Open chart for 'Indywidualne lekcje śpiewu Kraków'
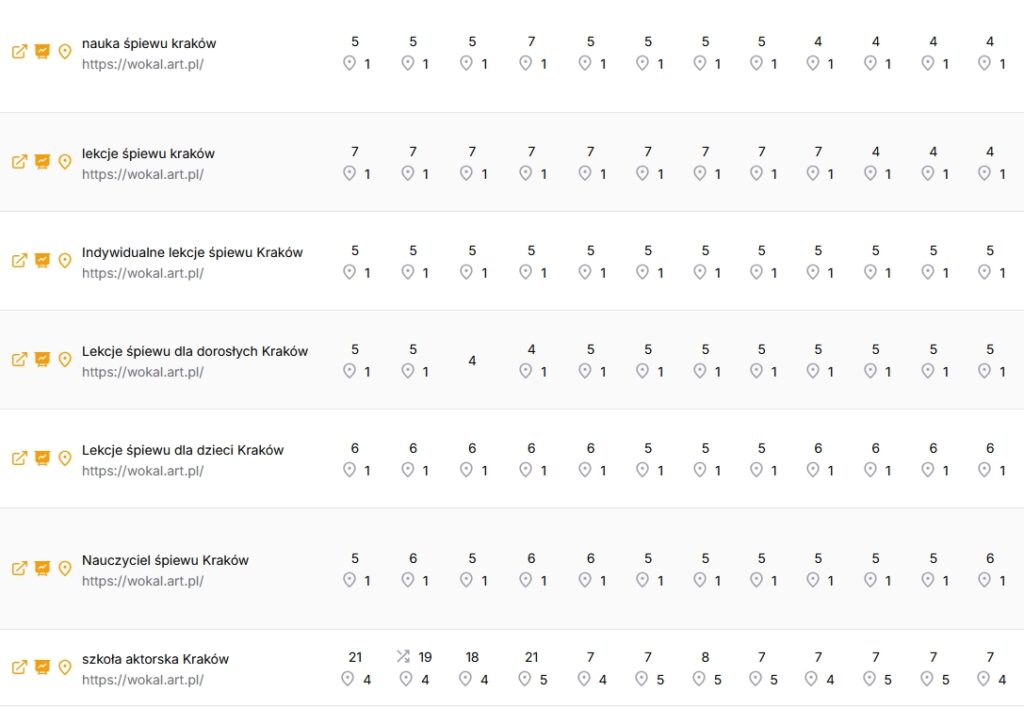Screen dimensions: 1024x707 tap(42, 261)
